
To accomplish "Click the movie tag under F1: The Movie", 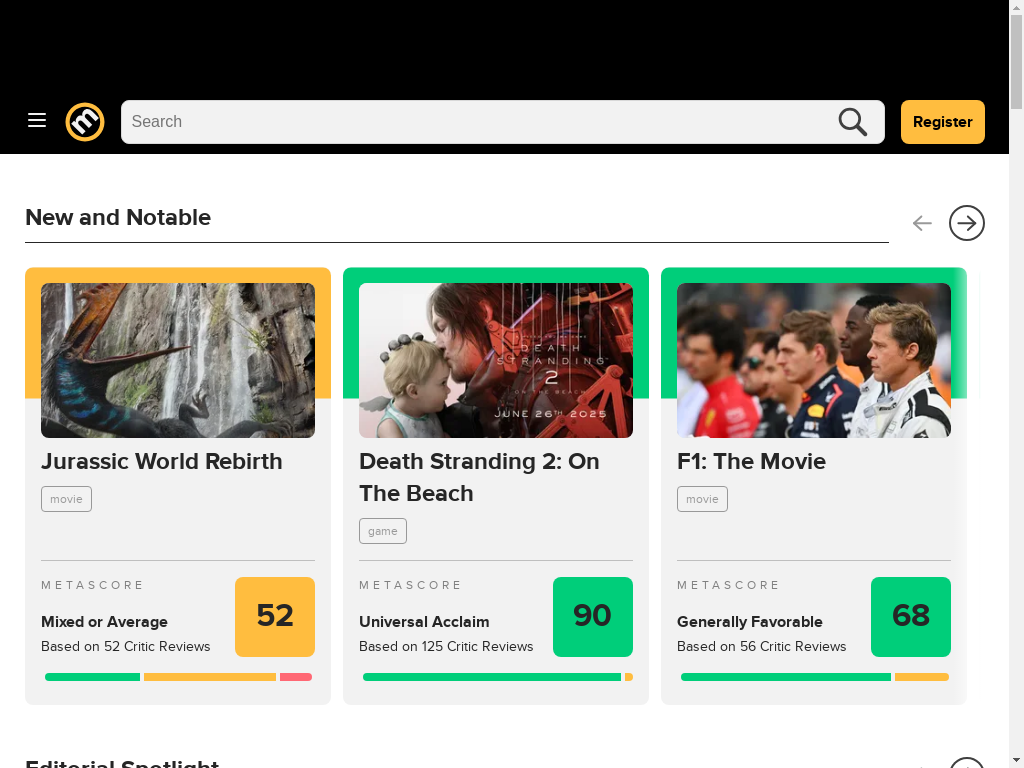I will pos(702,499).
